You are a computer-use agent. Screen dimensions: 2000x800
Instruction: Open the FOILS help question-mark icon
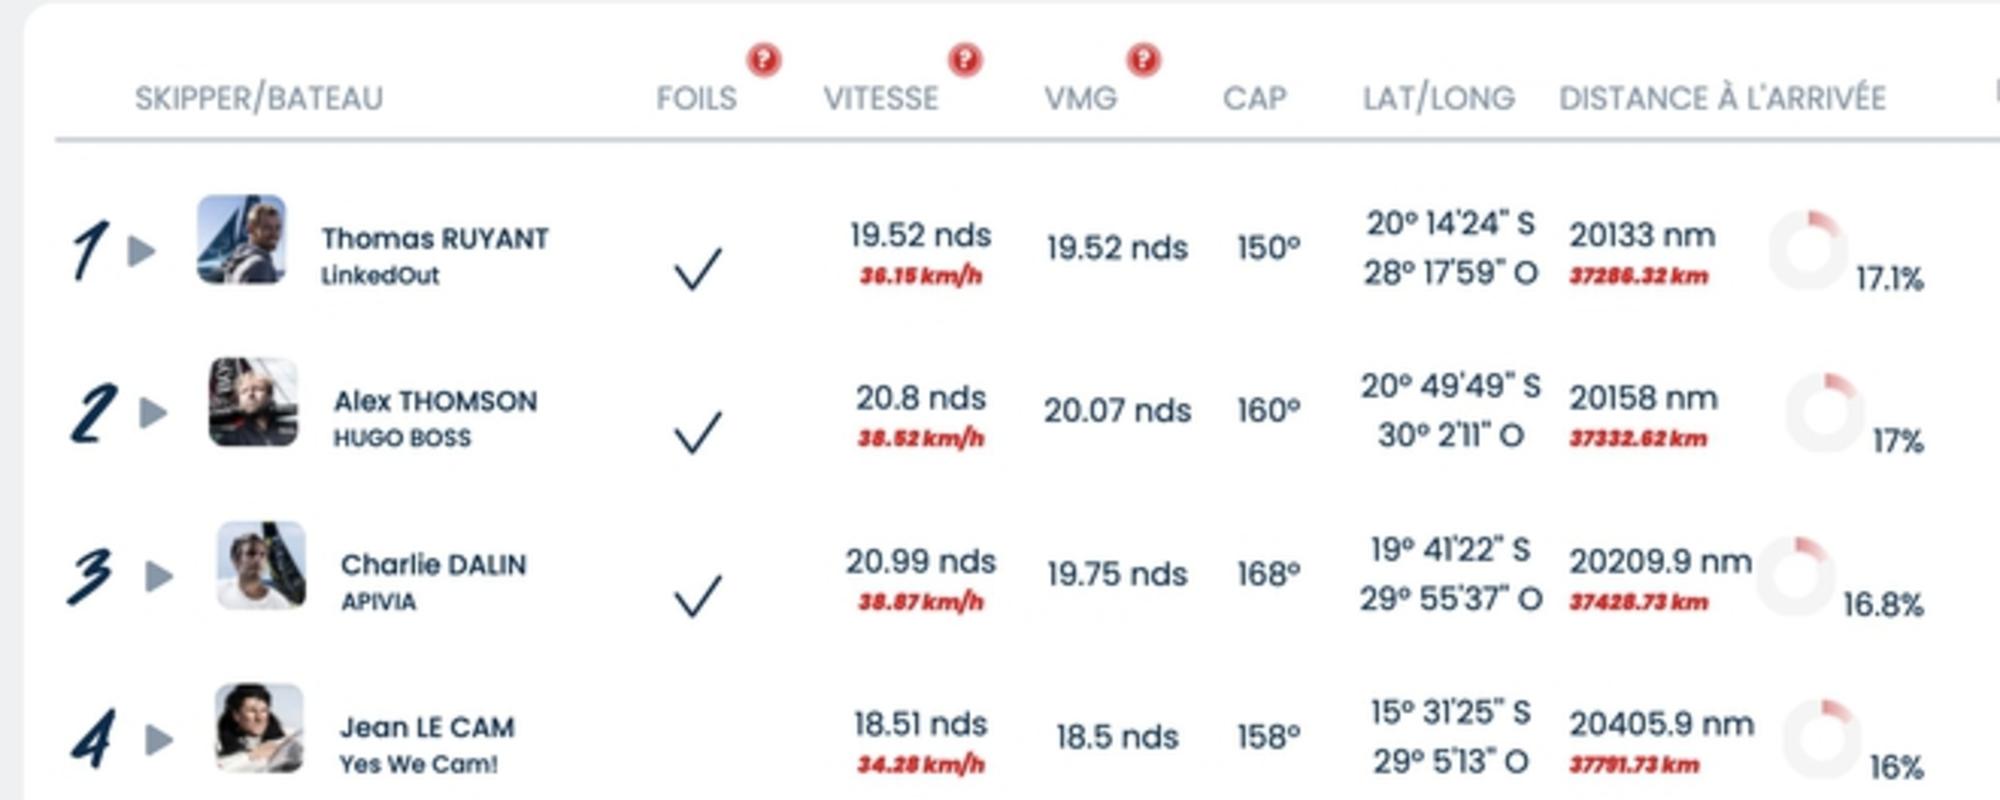pos(764,60)
